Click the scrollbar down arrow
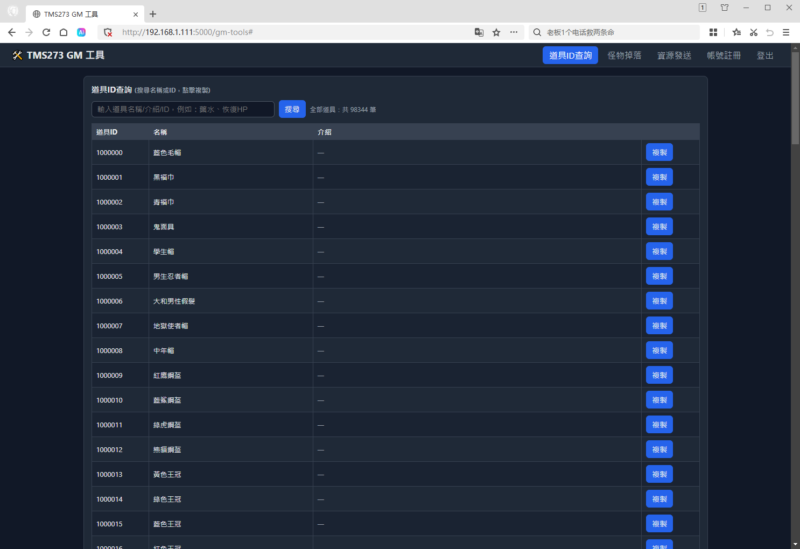 pyautogui.click(x=795, y=545)
